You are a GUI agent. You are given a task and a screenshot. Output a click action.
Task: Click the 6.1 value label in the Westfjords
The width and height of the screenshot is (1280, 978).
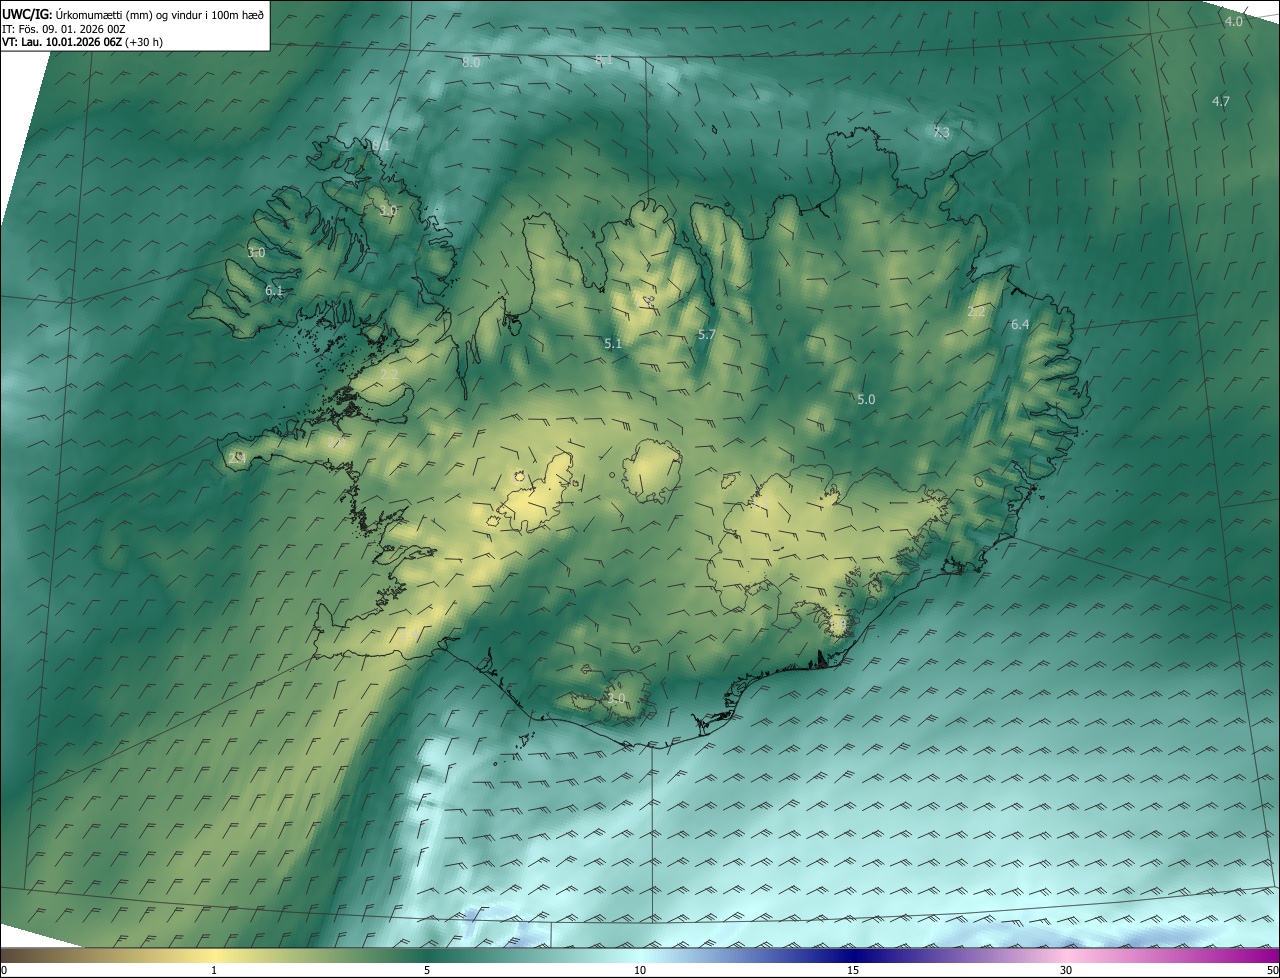click(274, 292)
